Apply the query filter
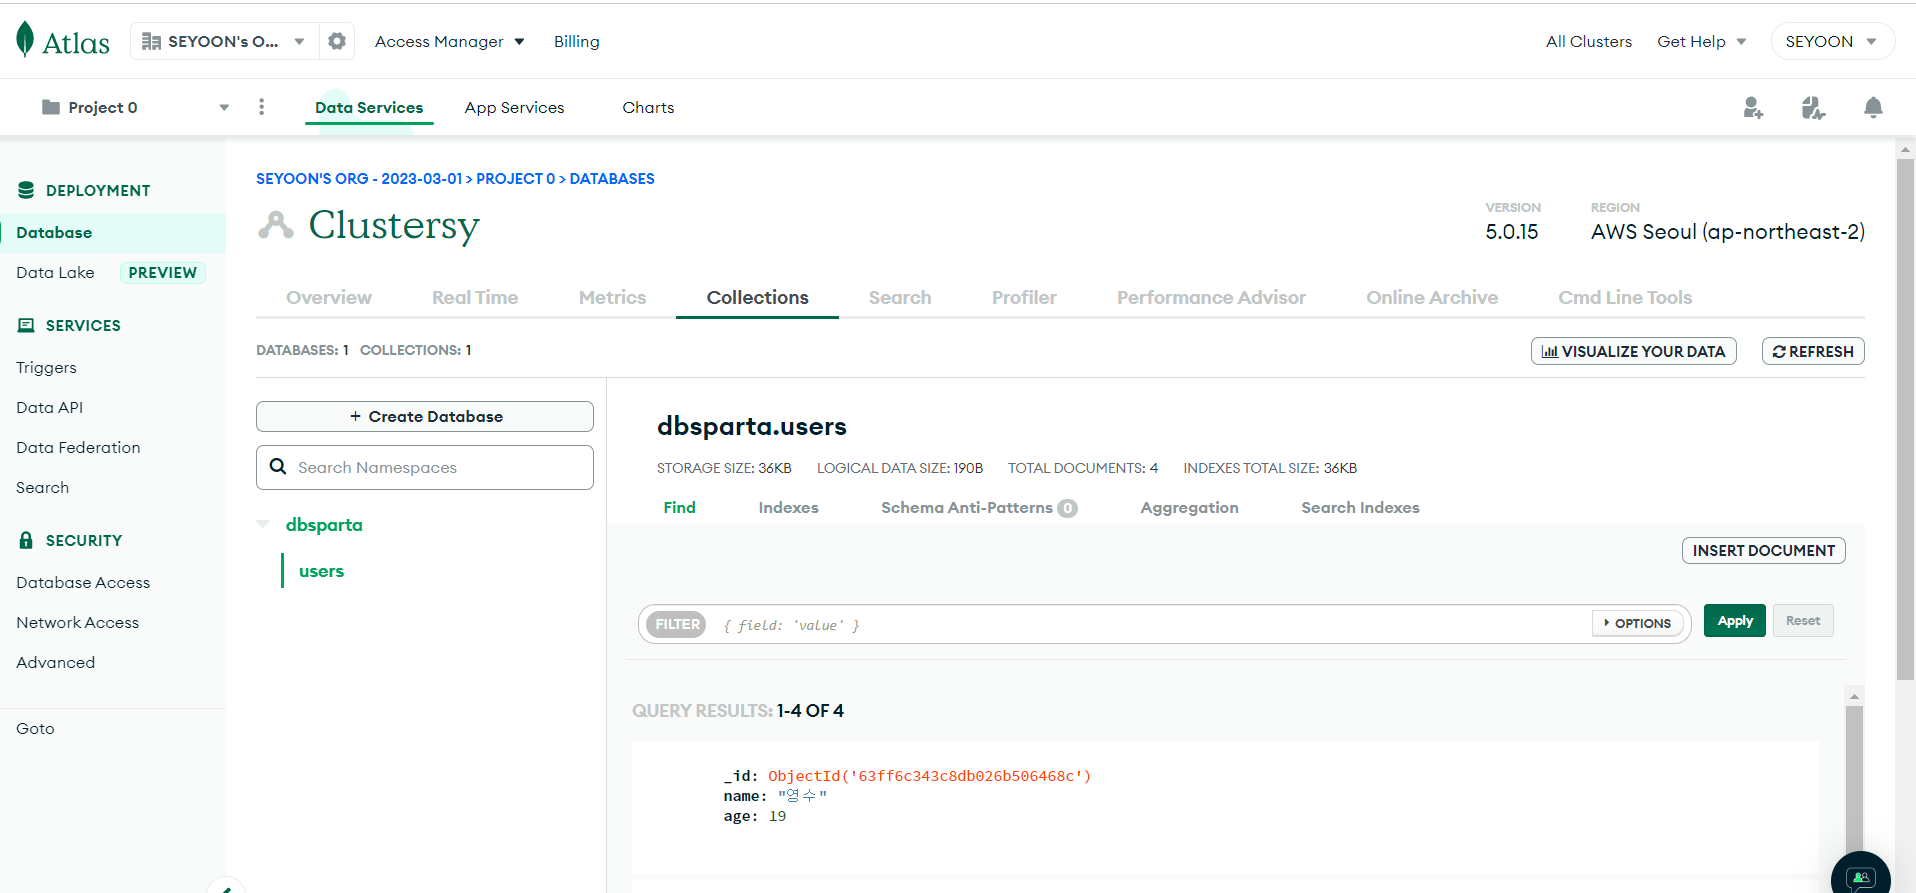Viewport: 1916px width, 893px height. 1735,620
